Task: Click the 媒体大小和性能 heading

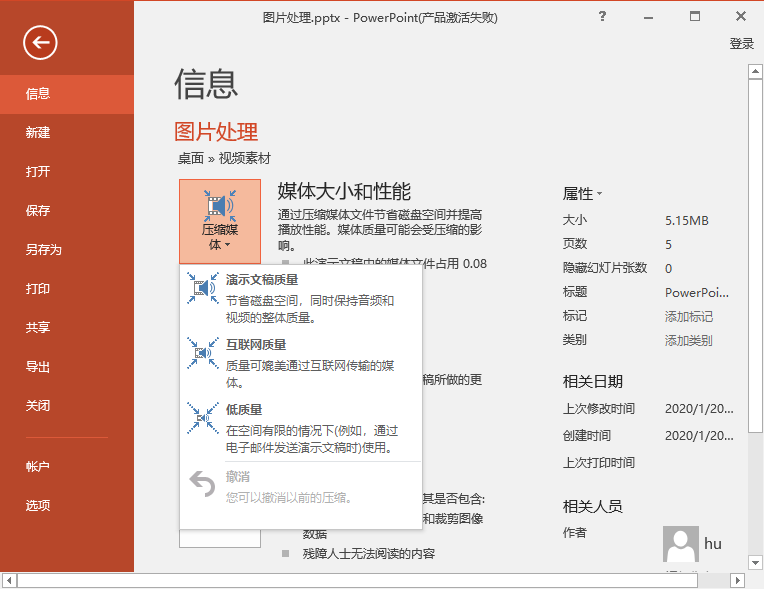Action: pos(344,191)
